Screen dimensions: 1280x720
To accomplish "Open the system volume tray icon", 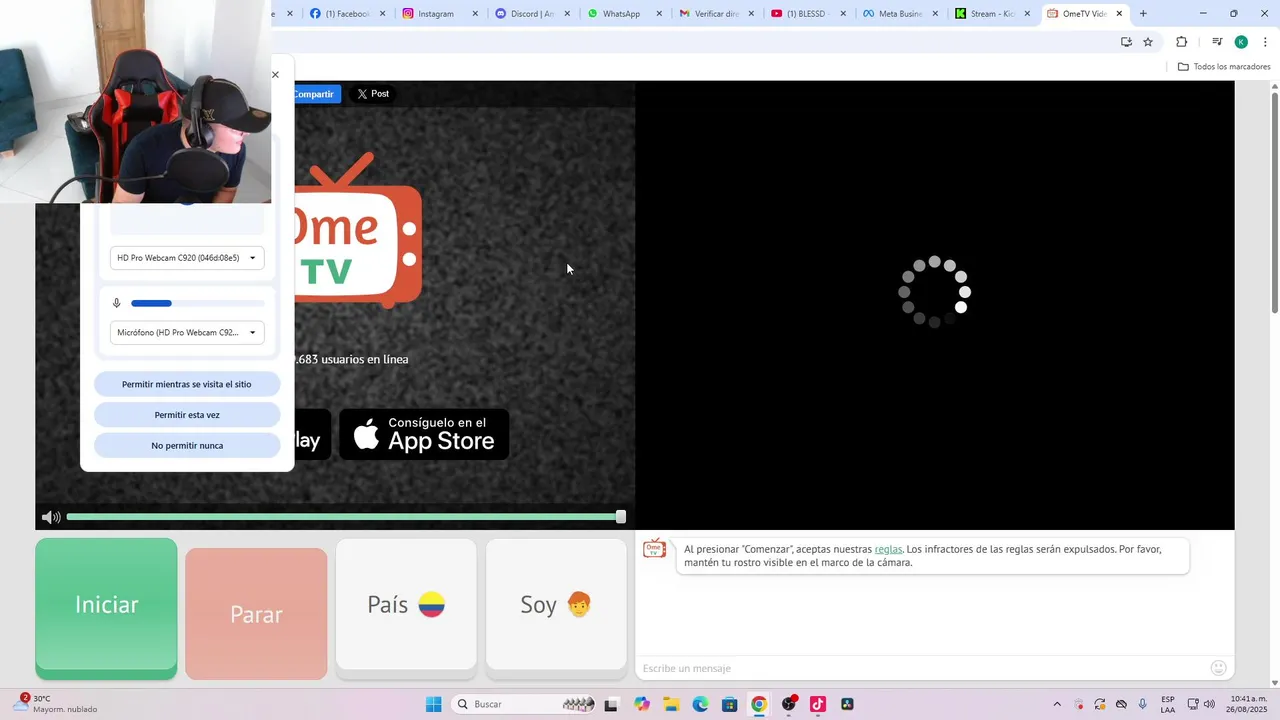I will click(x=1209, y=704).
